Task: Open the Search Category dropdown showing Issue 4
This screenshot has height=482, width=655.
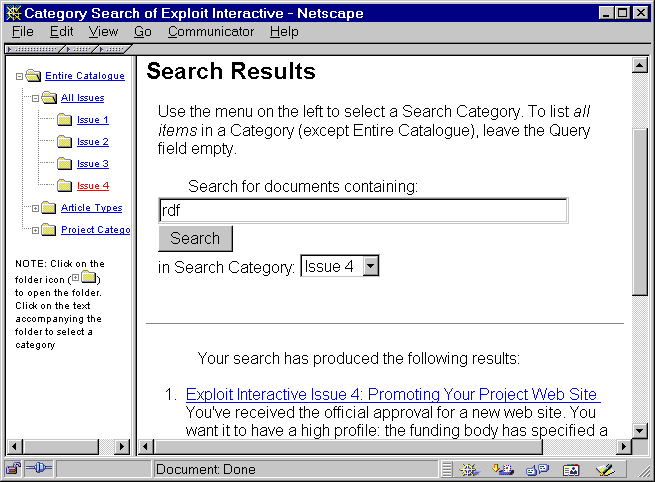Action: coord(371,266)
